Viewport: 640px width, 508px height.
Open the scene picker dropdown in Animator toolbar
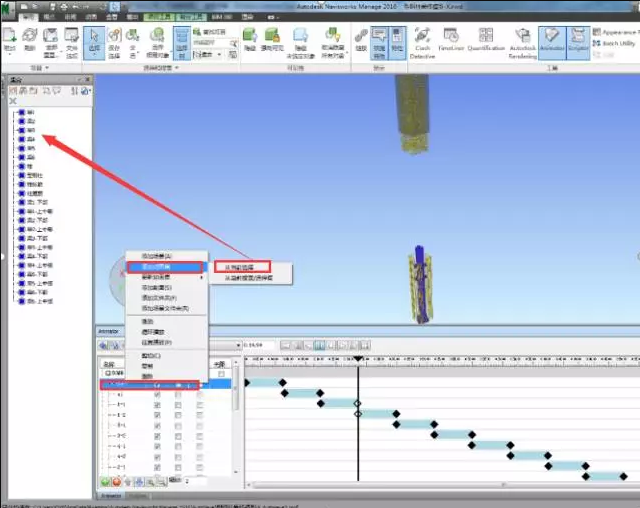coord(238,346)
